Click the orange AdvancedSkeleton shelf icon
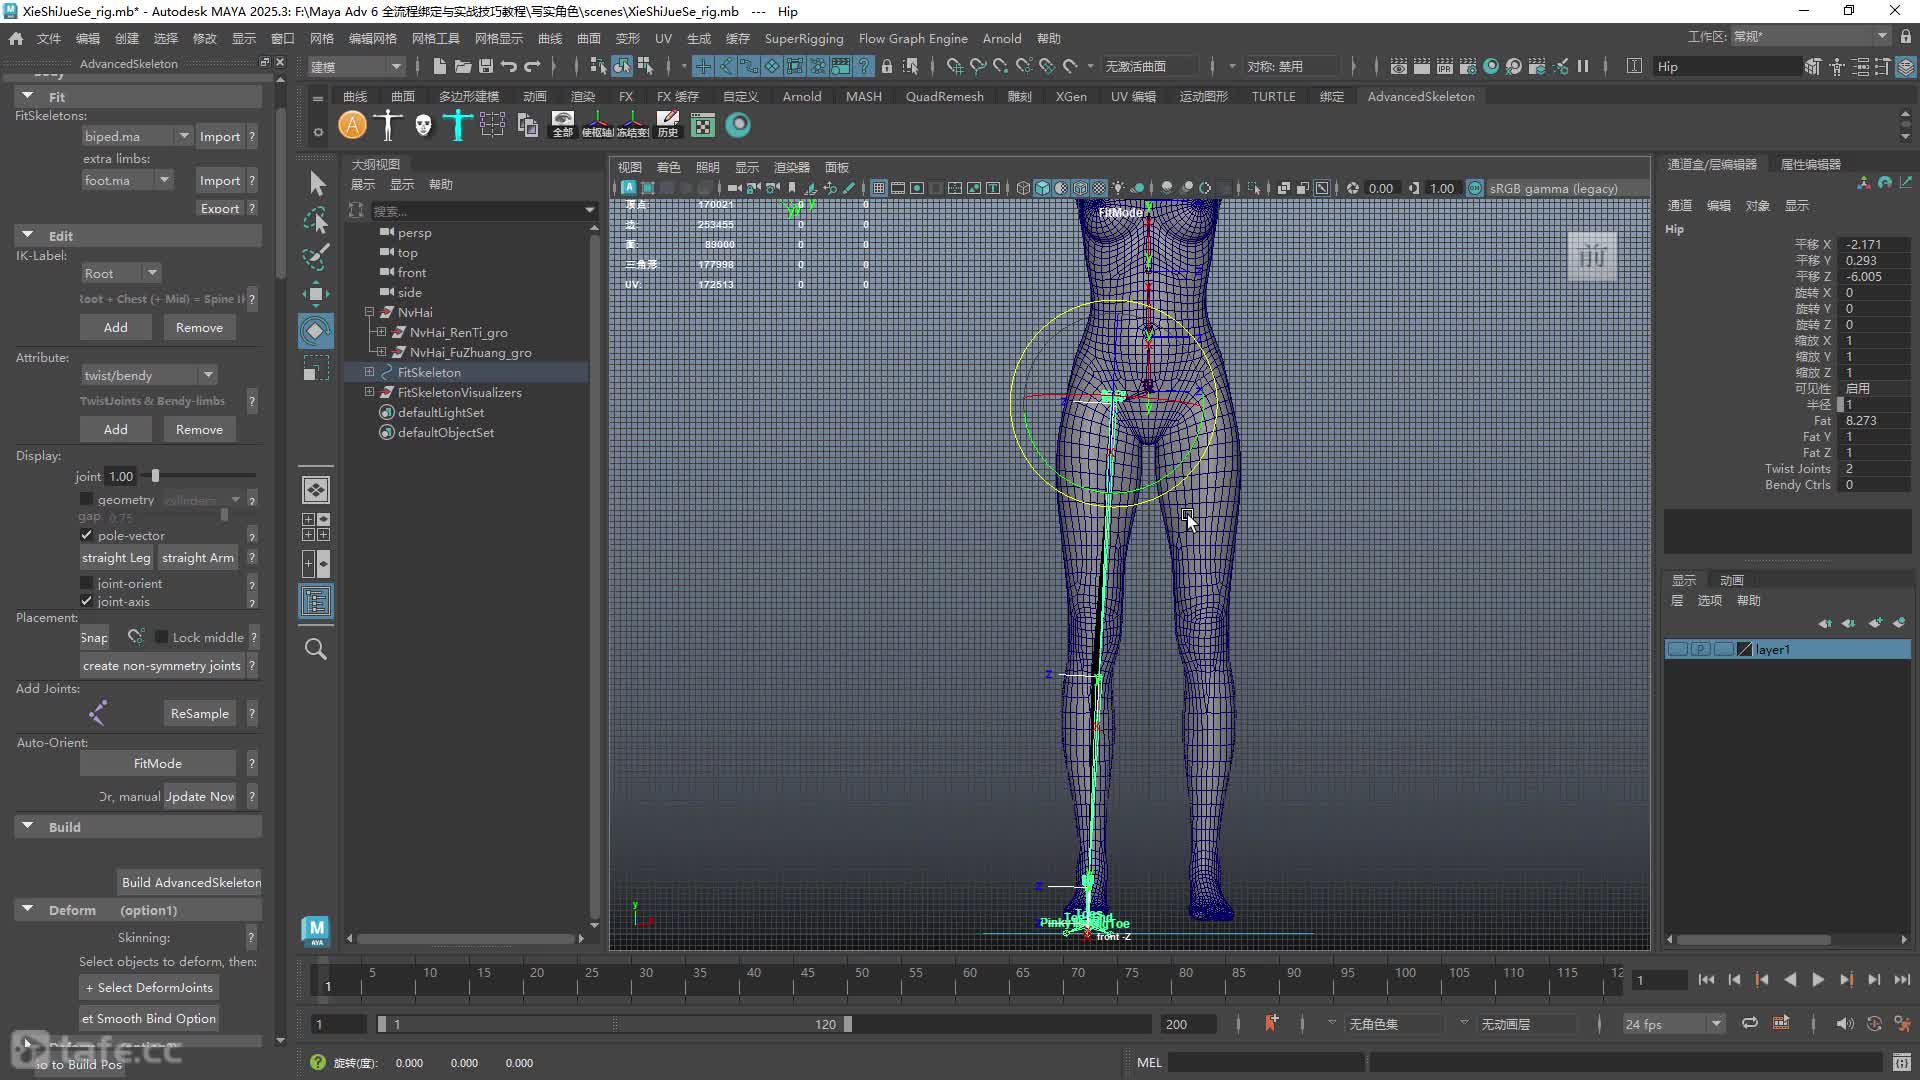 [352, 125]
